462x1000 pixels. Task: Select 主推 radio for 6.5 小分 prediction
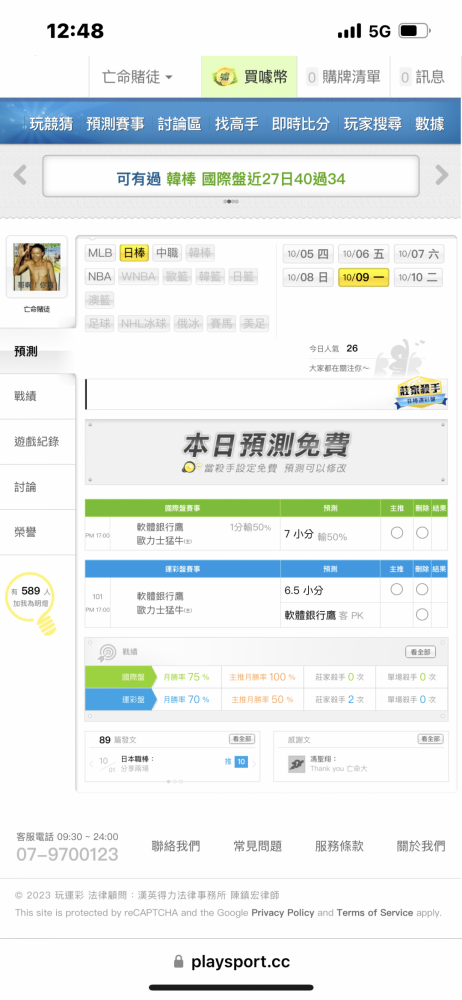(397, 589)
